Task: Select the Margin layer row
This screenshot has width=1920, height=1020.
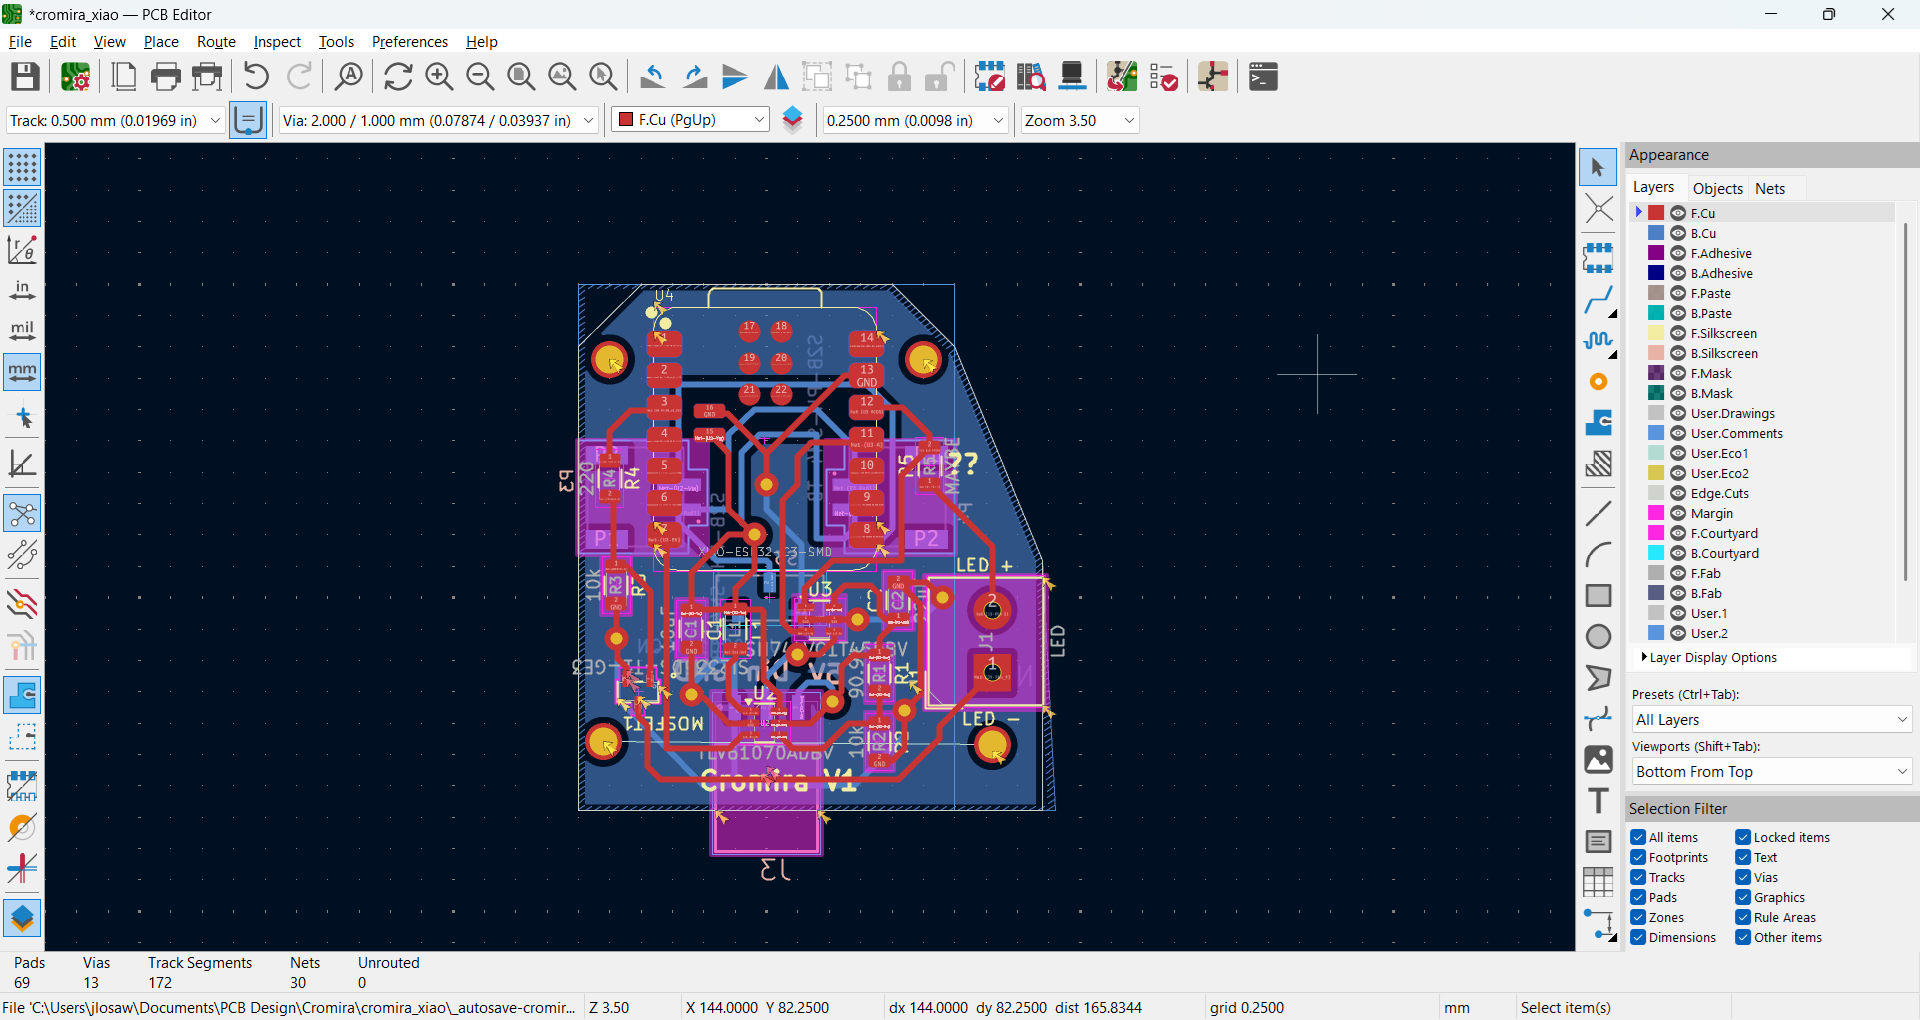Action: (1762, 513)
